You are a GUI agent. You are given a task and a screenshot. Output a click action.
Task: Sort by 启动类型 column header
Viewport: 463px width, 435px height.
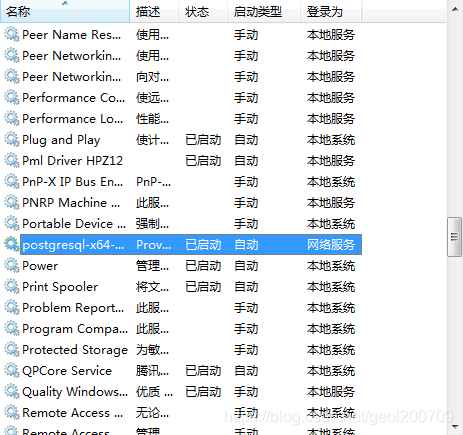point(264,11)
